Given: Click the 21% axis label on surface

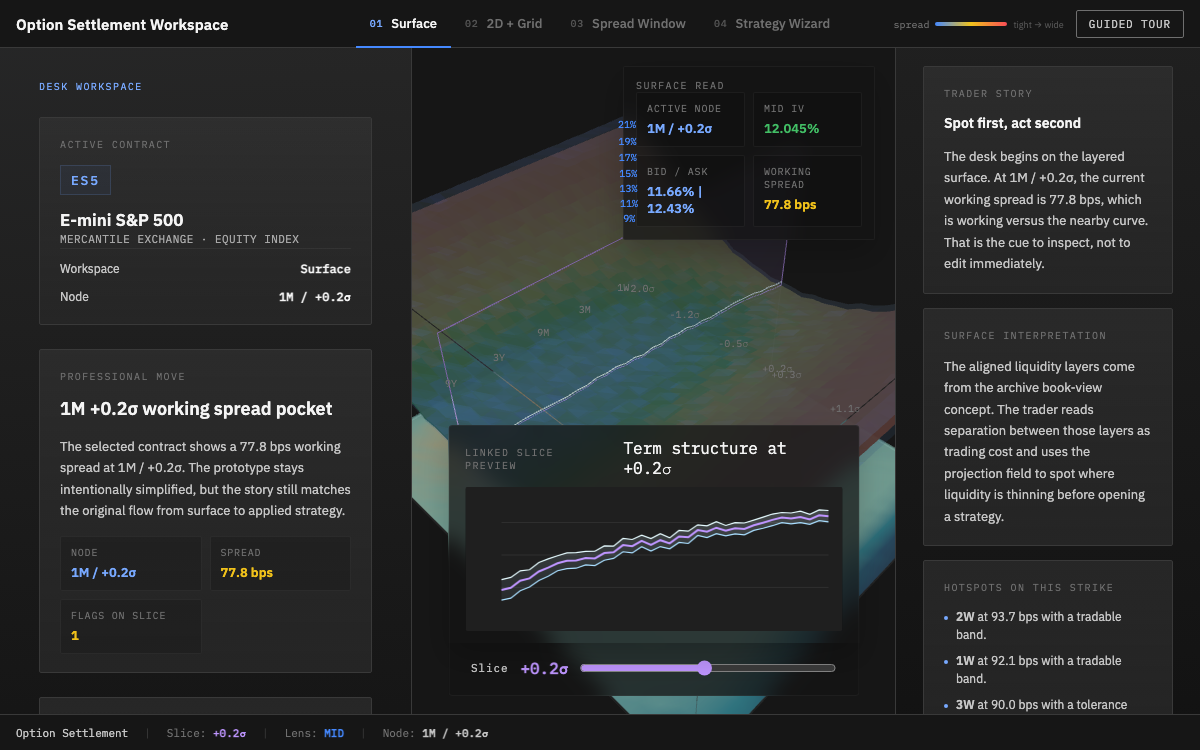Looking at the screenshot, I should [x=627, y=125].
